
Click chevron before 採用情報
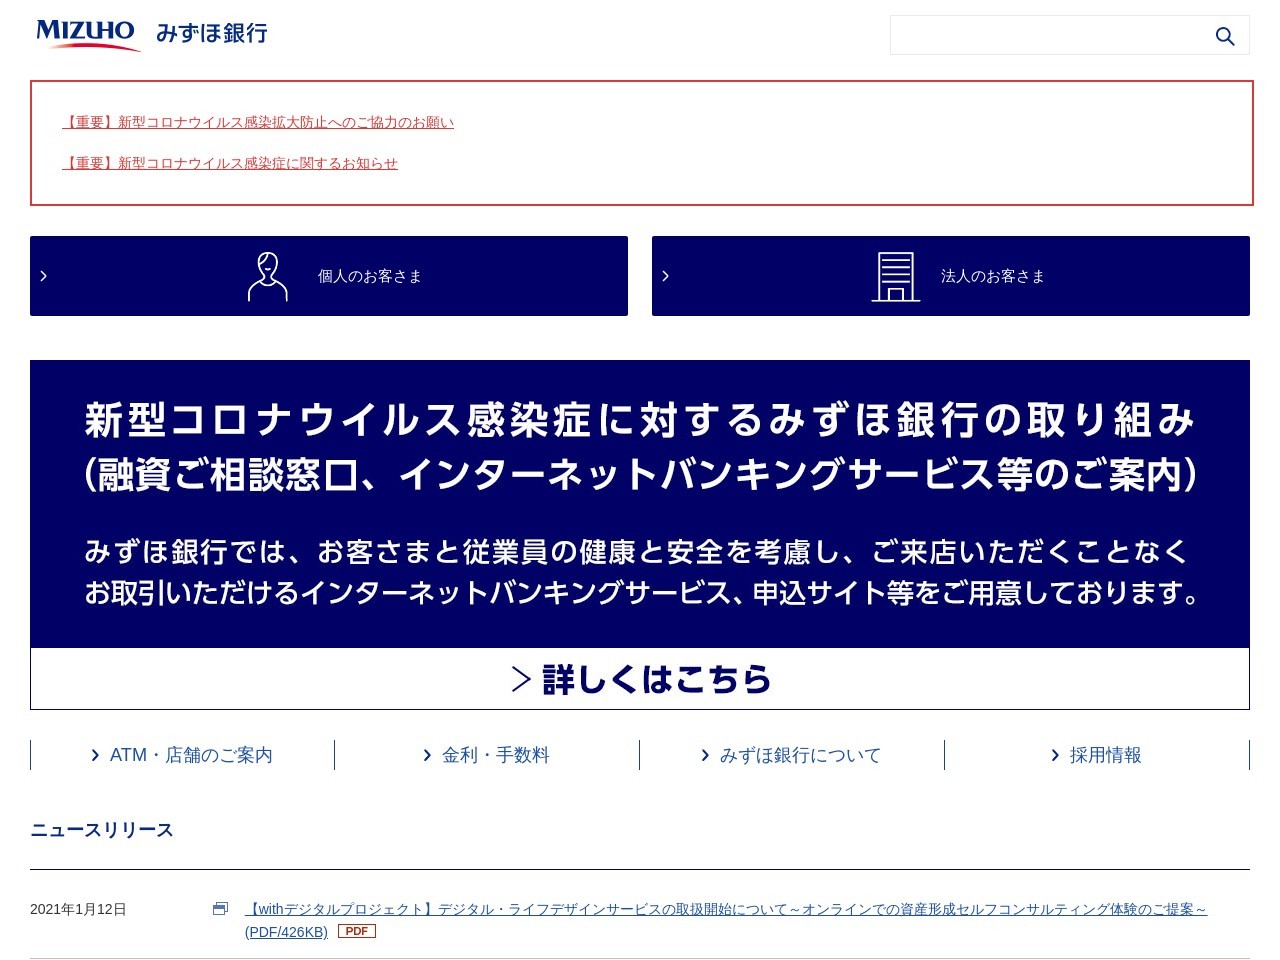1055,755
